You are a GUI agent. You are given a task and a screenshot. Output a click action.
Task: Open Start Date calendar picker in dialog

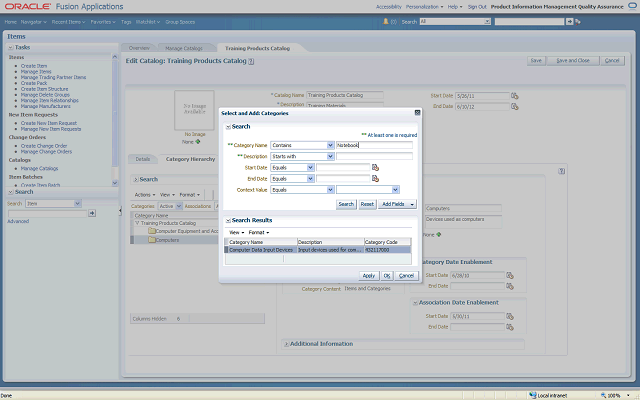tap(375, 167)
